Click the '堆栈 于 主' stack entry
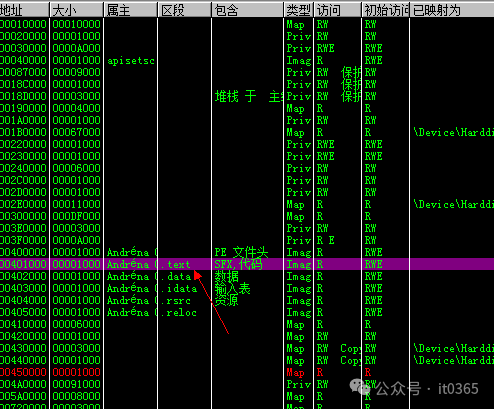The height and width of the screenshot is (409, 494). pyautogui.click(x=249, y=96)
